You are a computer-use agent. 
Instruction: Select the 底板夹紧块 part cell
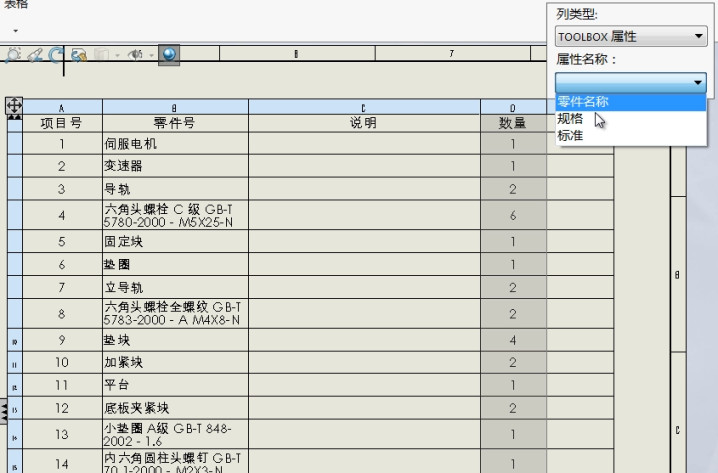click(175, 408)
